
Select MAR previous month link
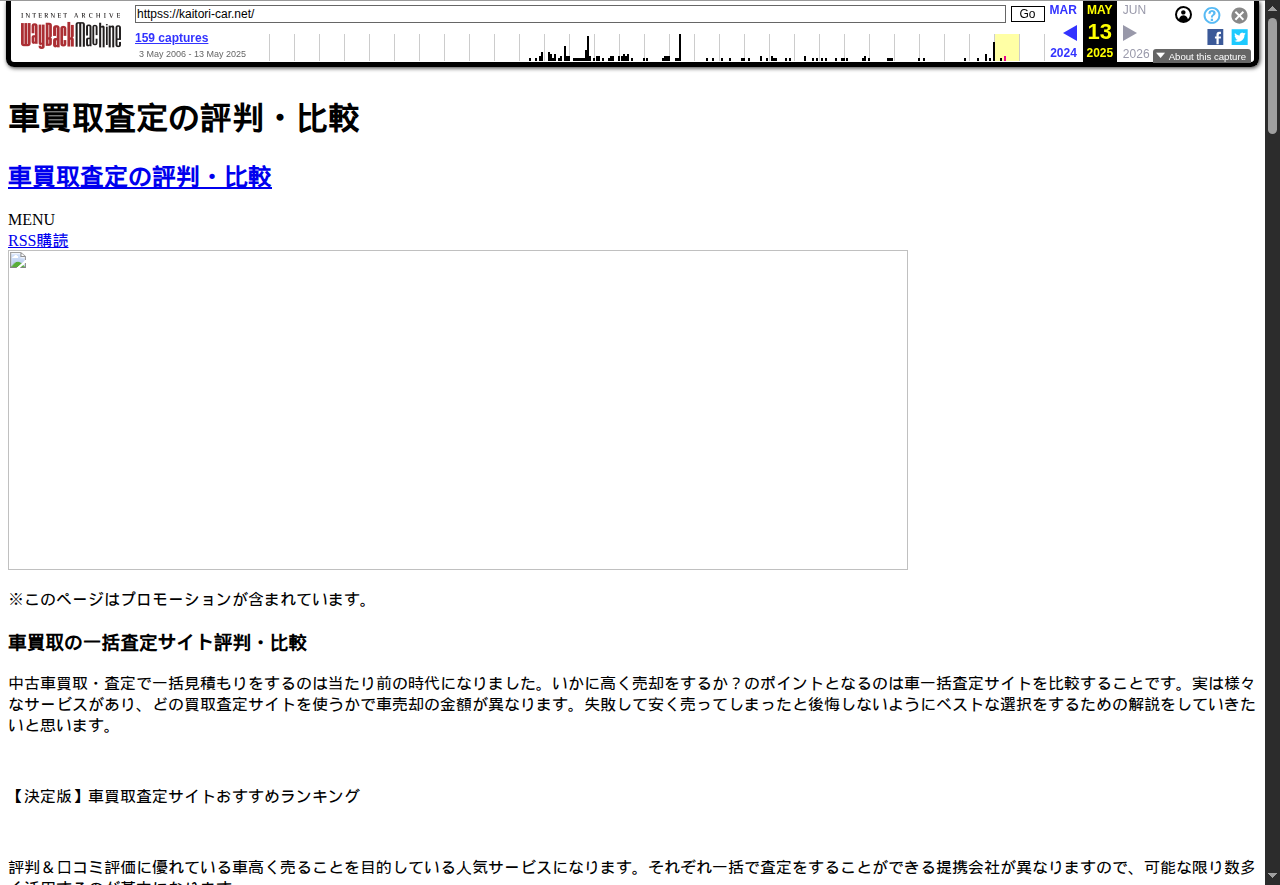click(x=1063, y=10)
